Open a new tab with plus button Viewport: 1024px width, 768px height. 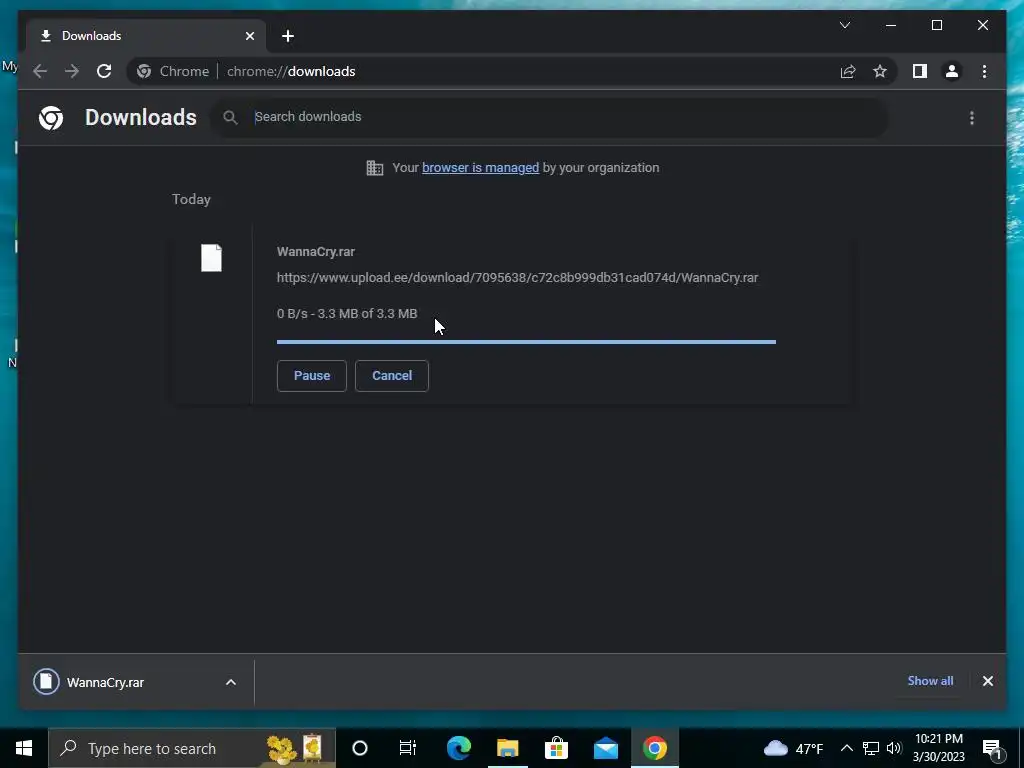[x=288, y=36]
